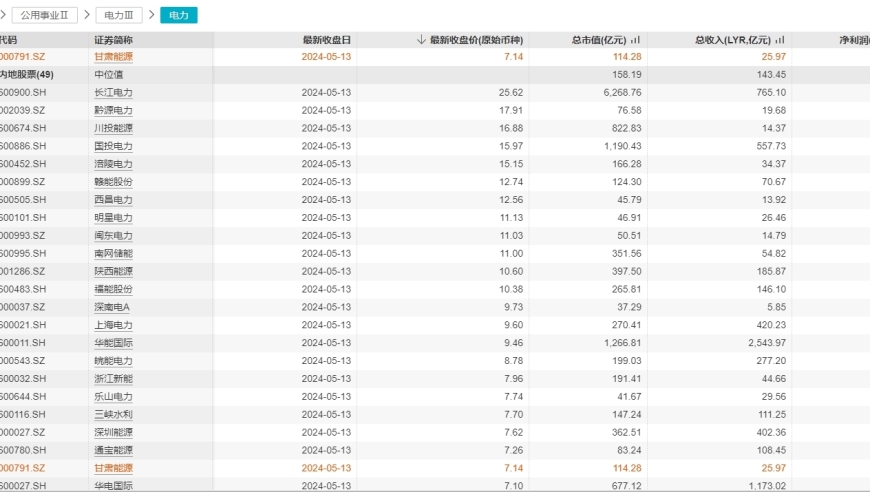
Task: Sort by the 证券简称 column header
Action: (113, 40)
